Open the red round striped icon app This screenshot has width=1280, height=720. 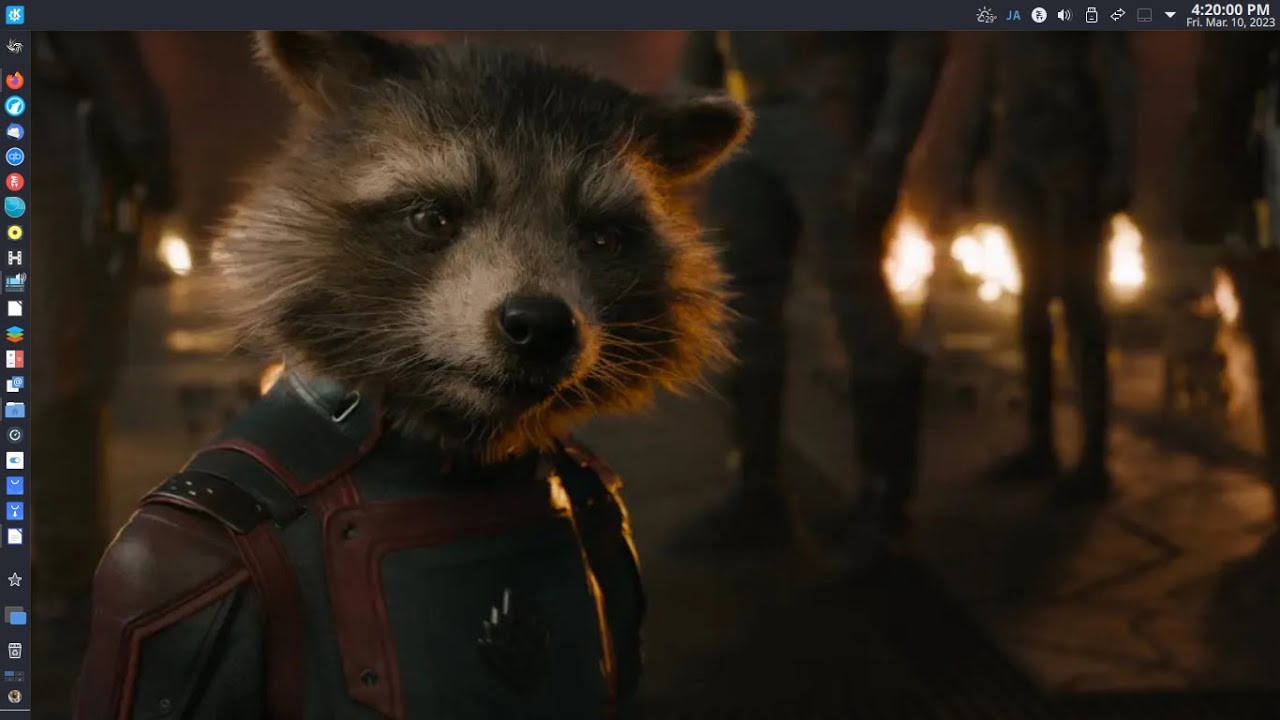[x=15, y=182]
